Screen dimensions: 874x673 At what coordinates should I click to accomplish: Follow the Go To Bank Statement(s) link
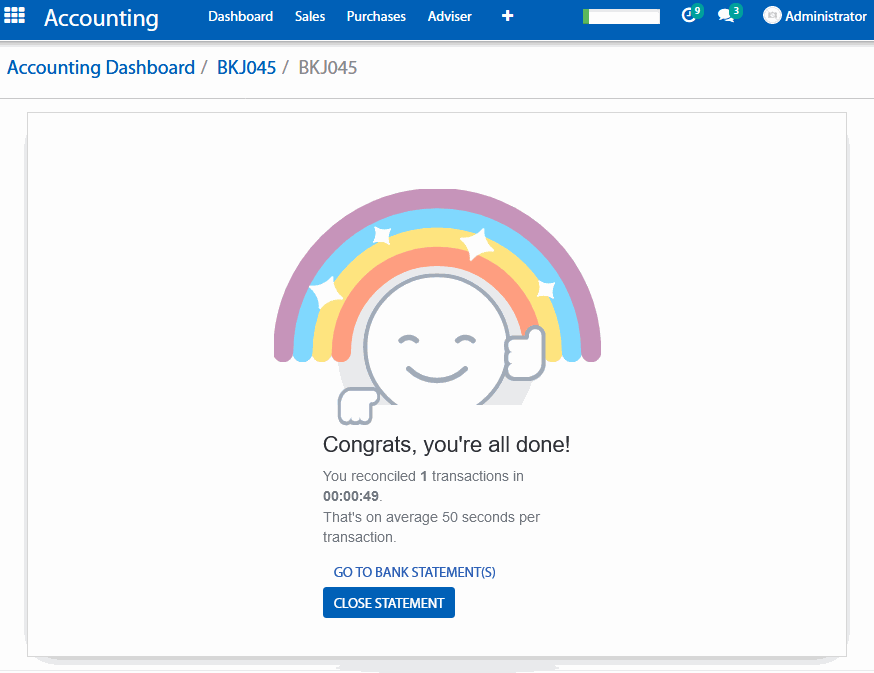414,572
